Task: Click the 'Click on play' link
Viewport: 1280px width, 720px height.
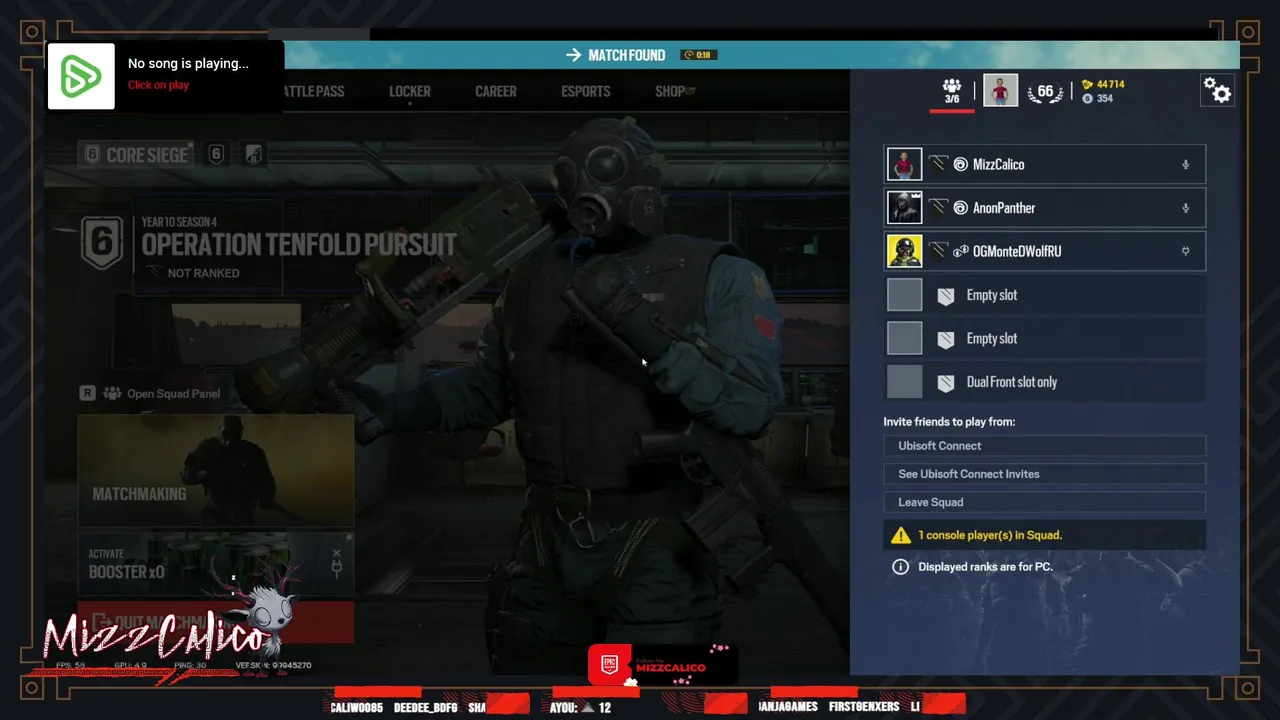Action: click(158, 85)
